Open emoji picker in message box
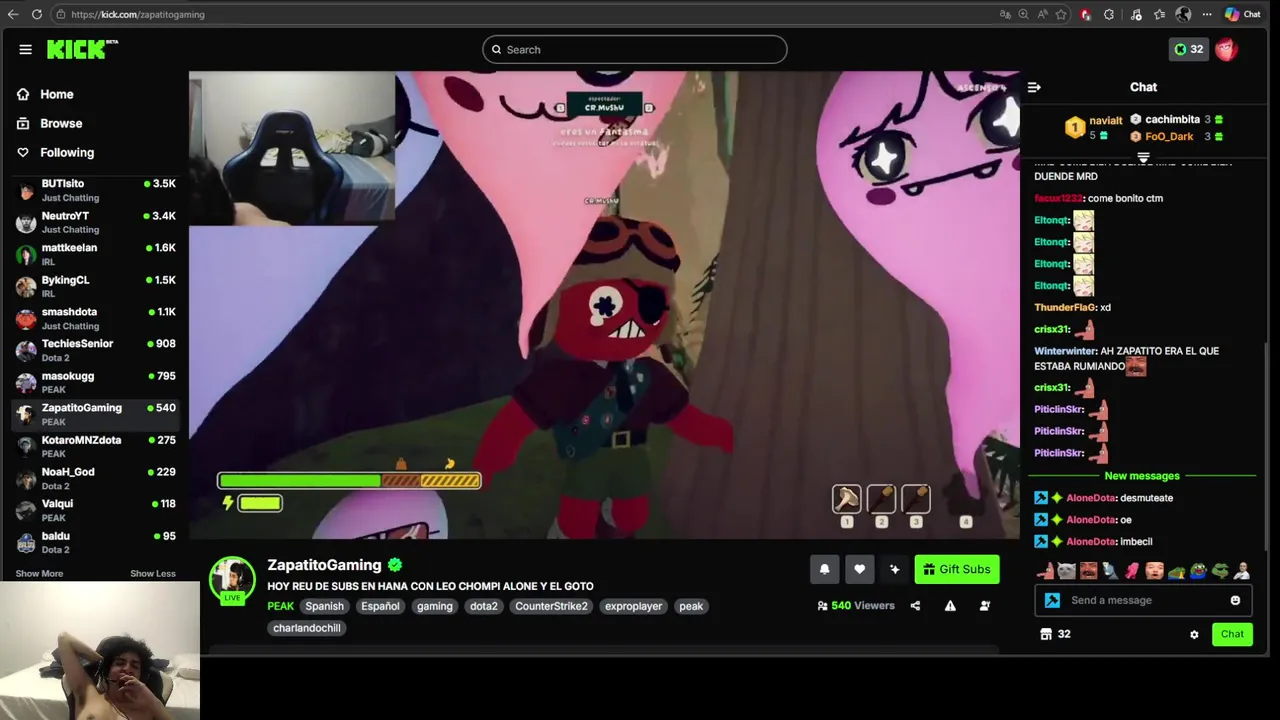This screenshot has width=1280, height=720. pyautogui.click(x=1235, y=600)
